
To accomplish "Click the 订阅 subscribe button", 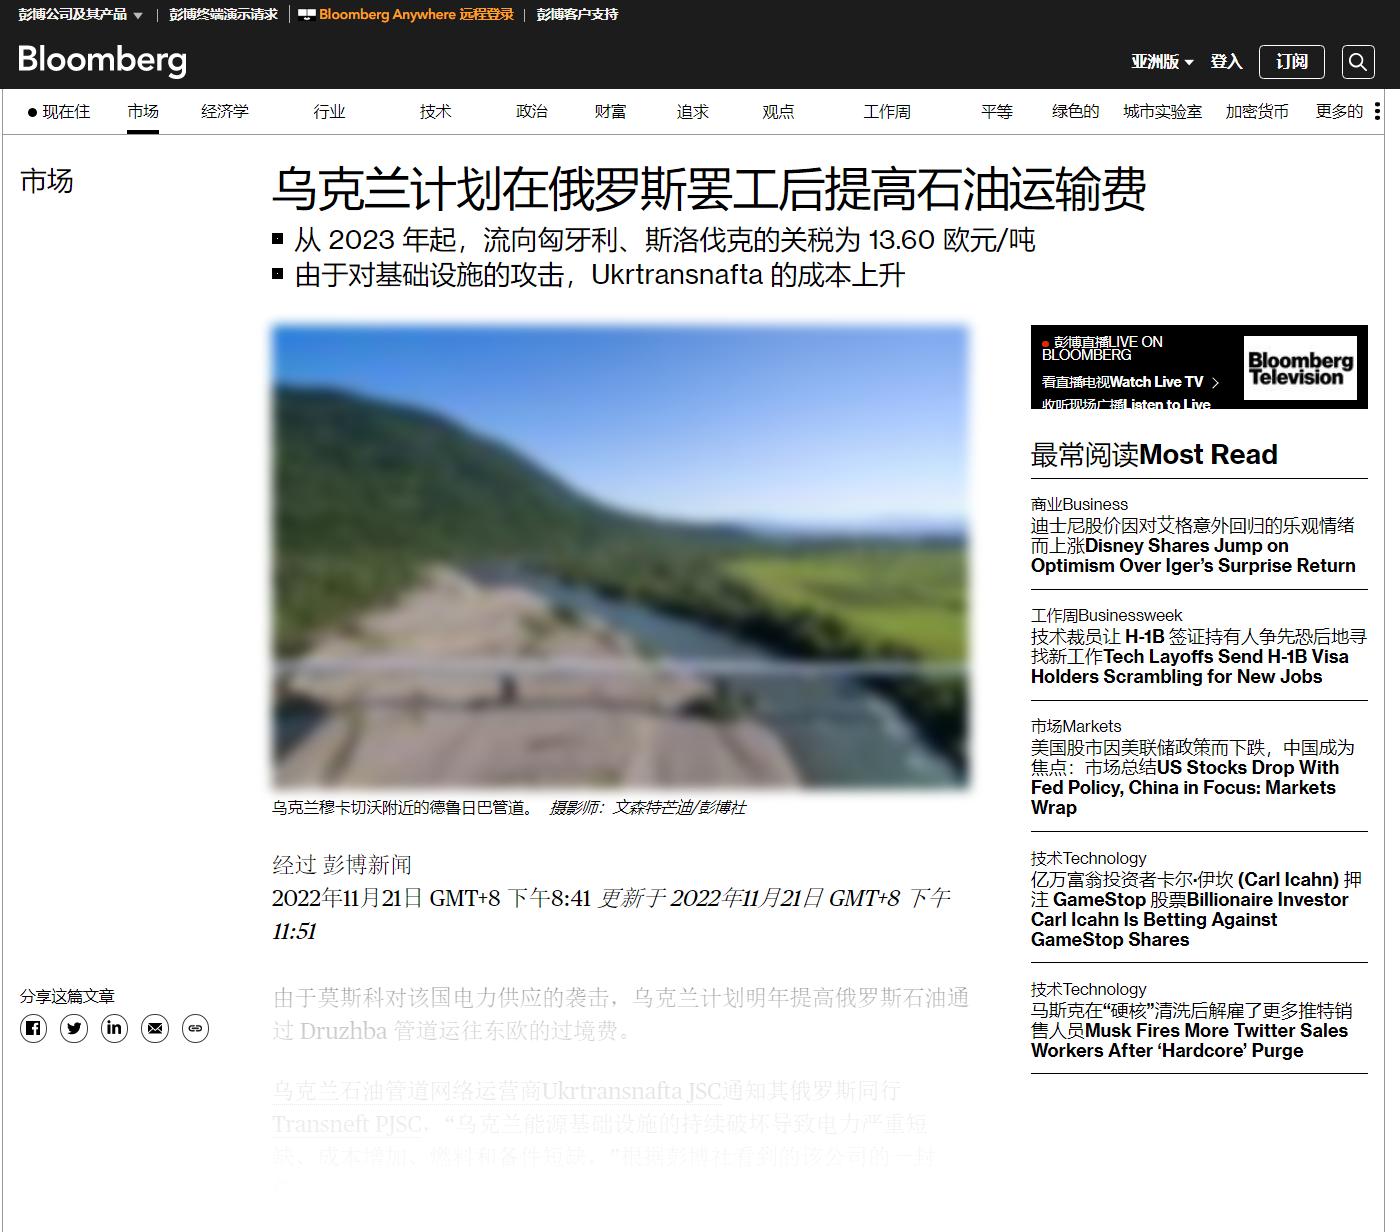I will click(x=1291, y=62).
